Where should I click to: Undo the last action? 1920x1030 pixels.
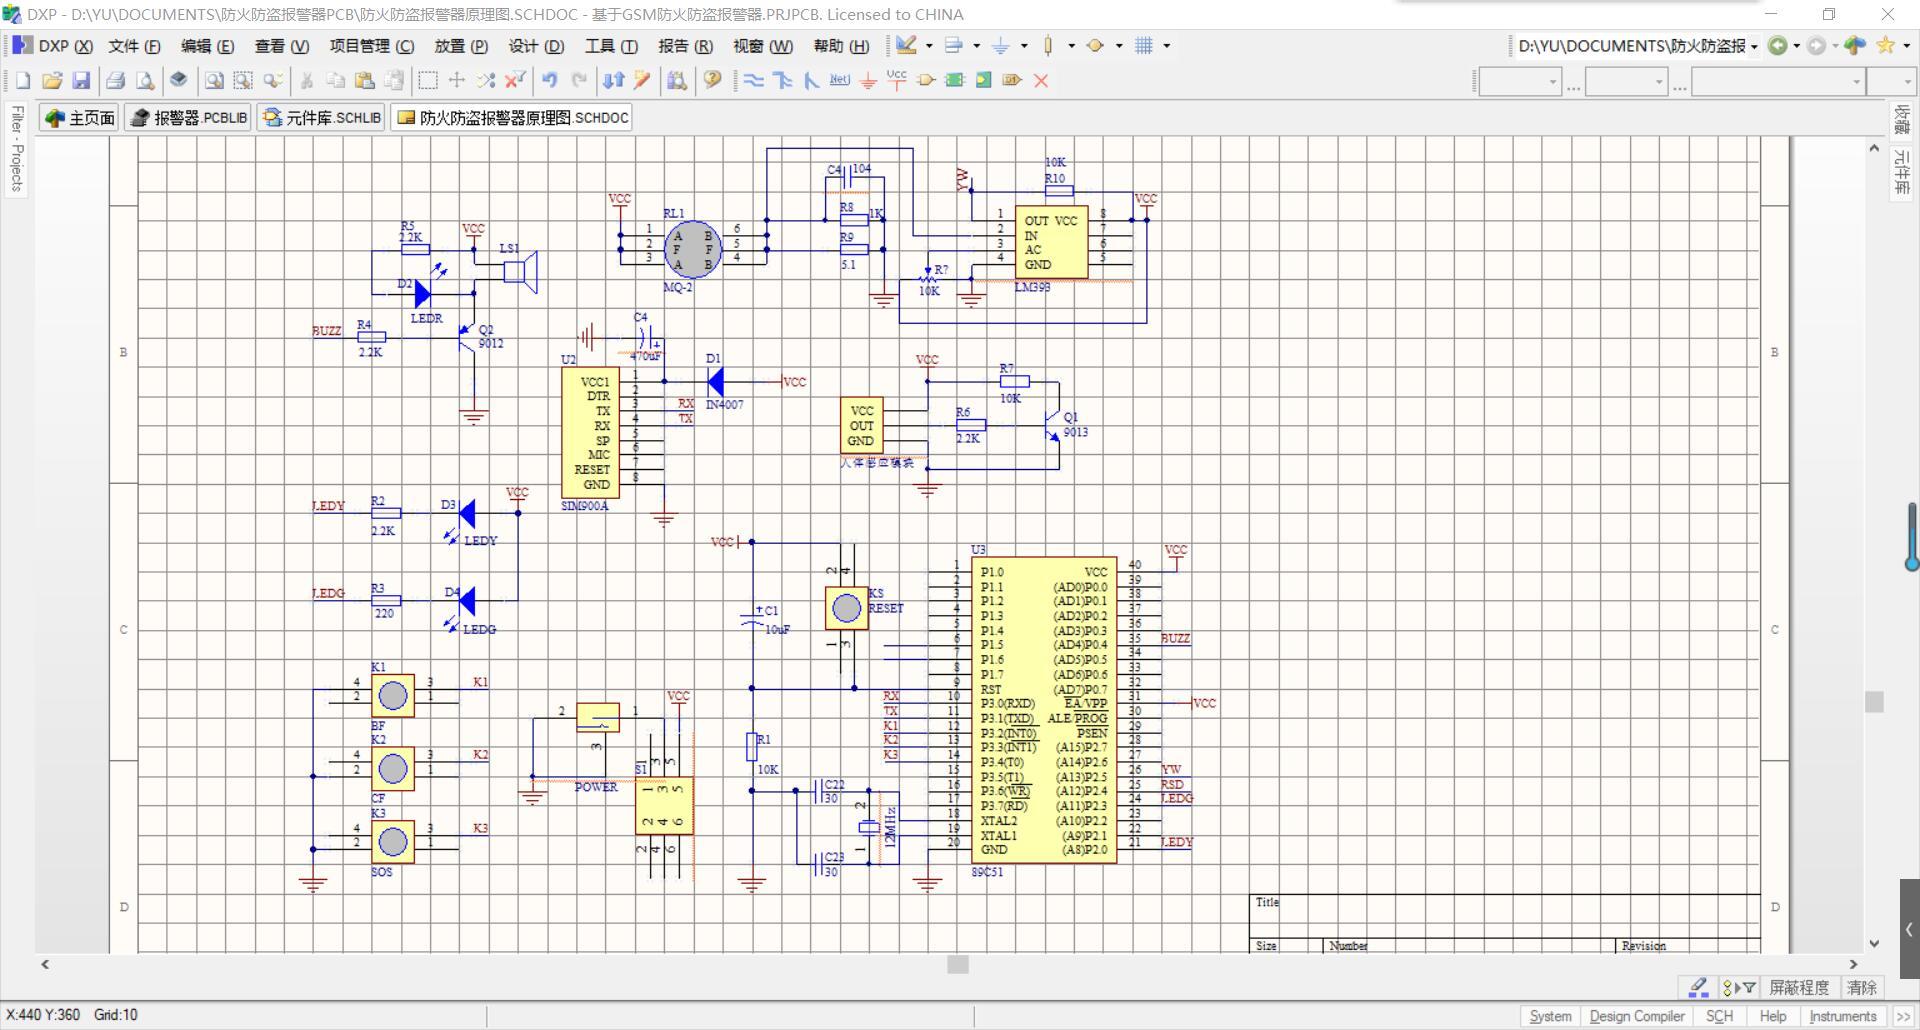point(550,80)
